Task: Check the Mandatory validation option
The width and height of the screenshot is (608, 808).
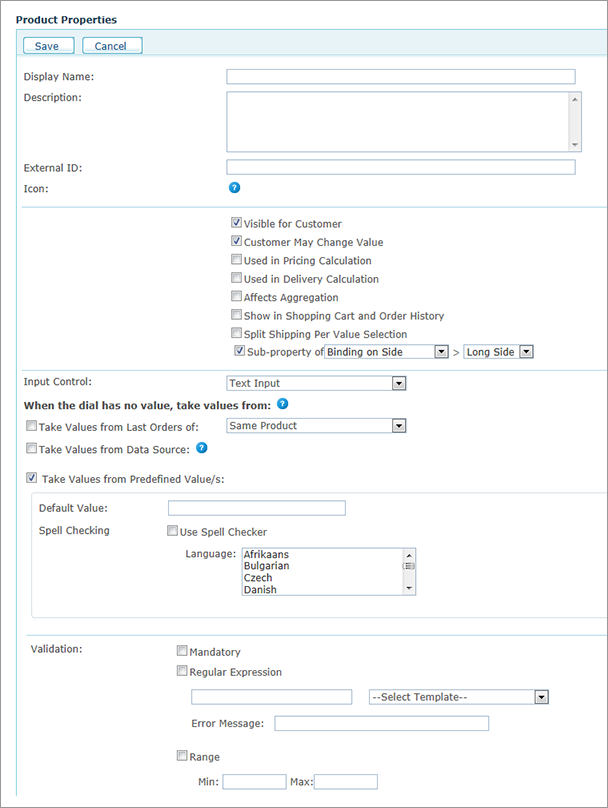Action: coord(182,649)
